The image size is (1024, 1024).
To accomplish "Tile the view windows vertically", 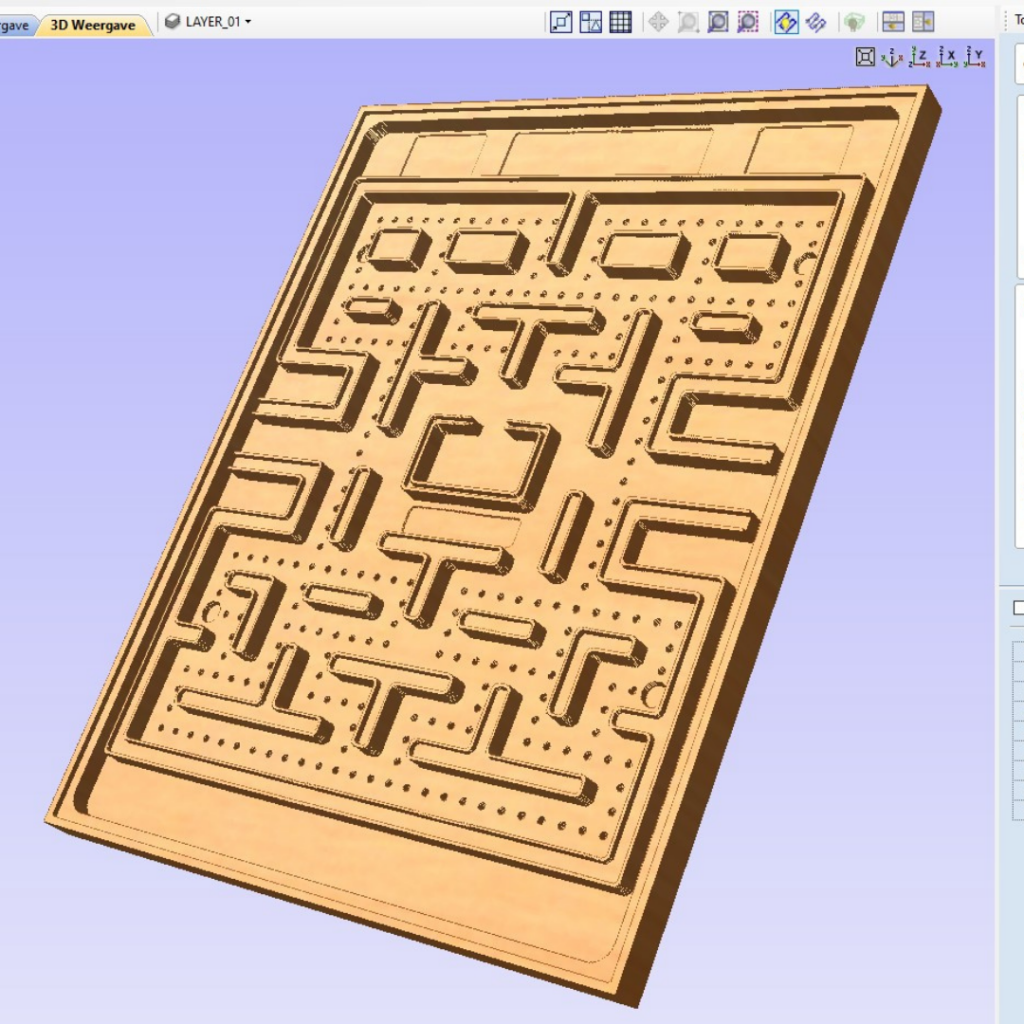I will click(x=922, y=22).
